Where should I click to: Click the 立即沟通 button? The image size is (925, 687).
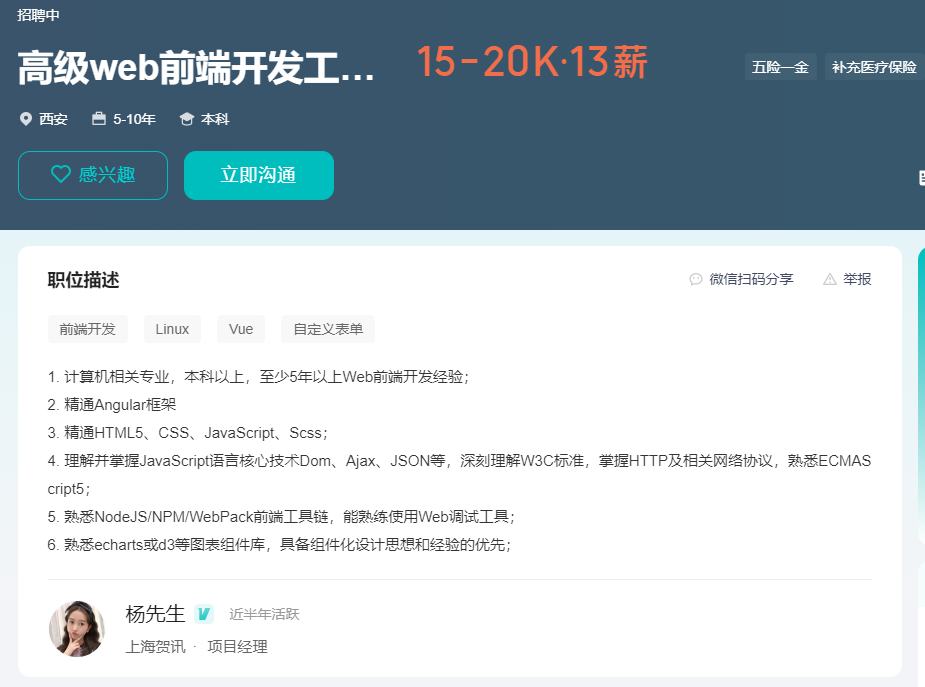pyautogui.click(x=258, y=174)
